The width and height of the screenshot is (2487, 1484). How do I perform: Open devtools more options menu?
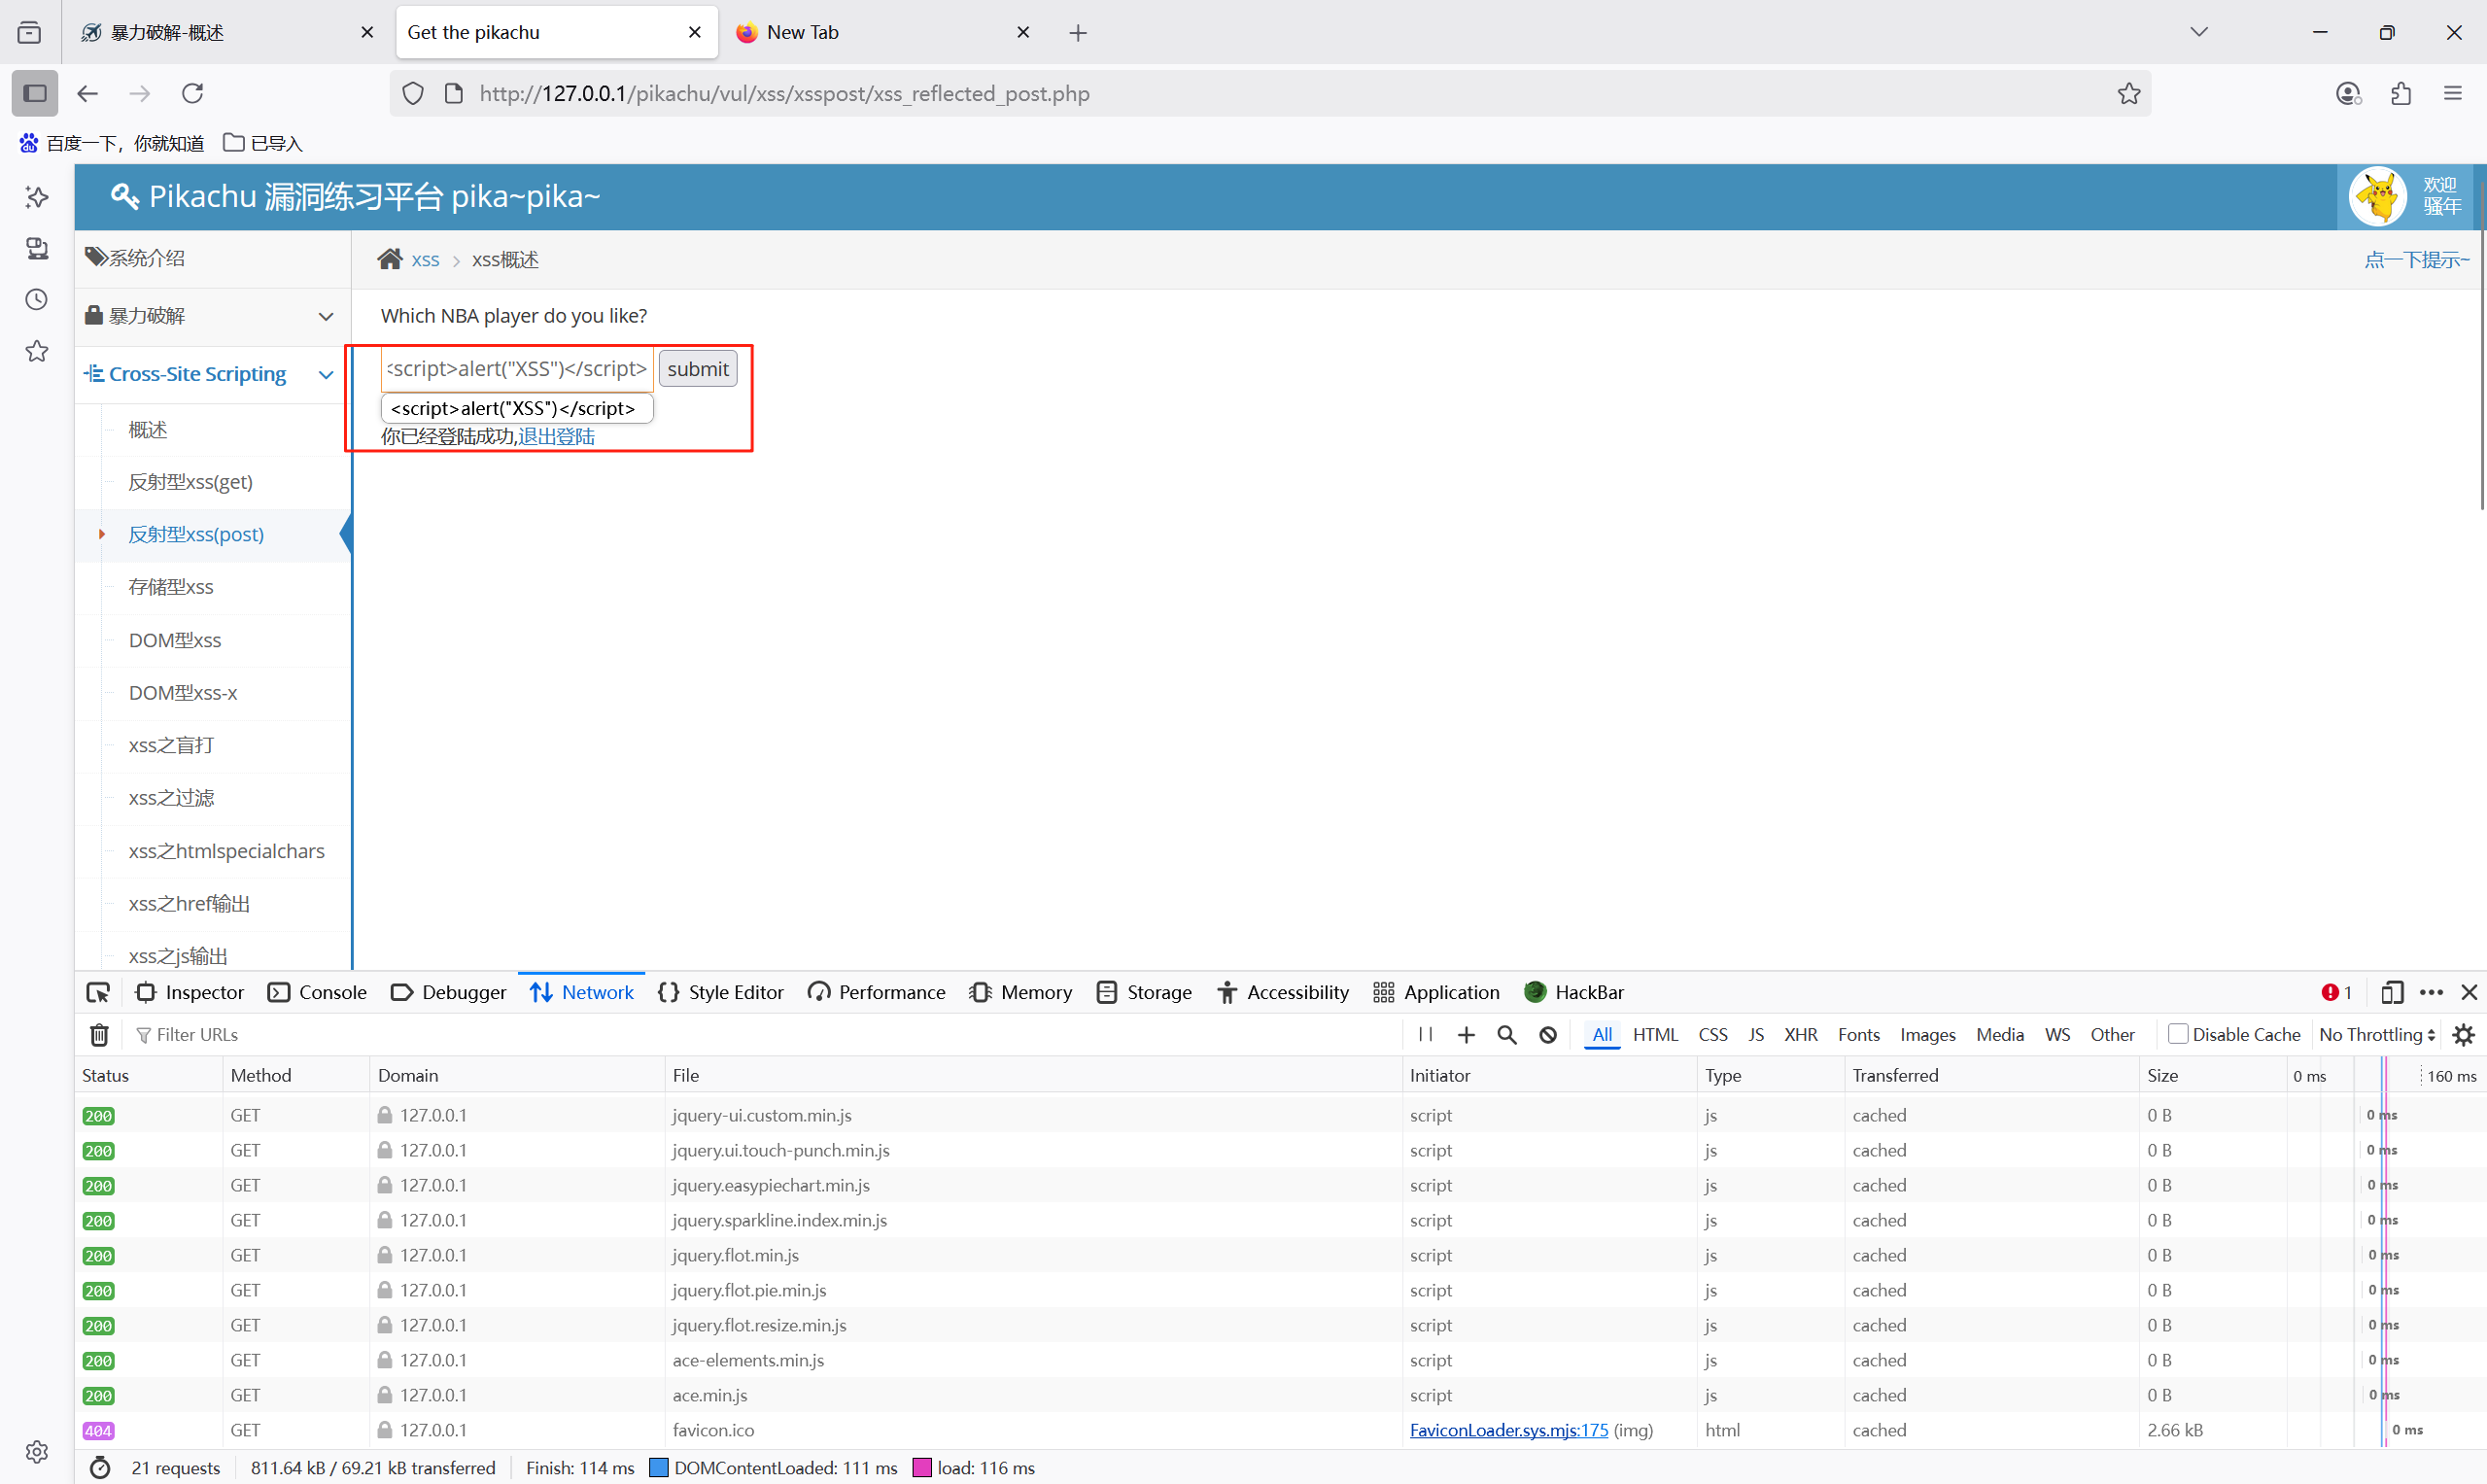[x=2431, y=992]
